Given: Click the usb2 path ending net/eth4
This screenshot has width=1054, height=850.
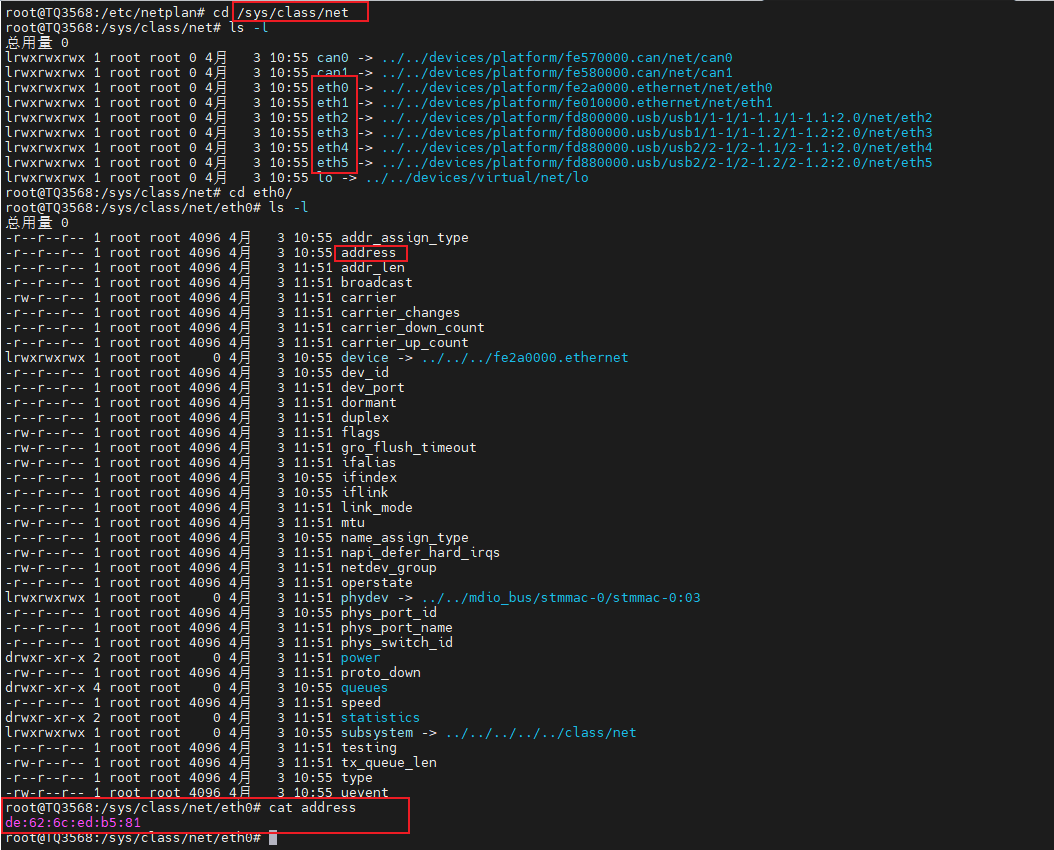Looking at the screenshot, I should pos(657,148).
